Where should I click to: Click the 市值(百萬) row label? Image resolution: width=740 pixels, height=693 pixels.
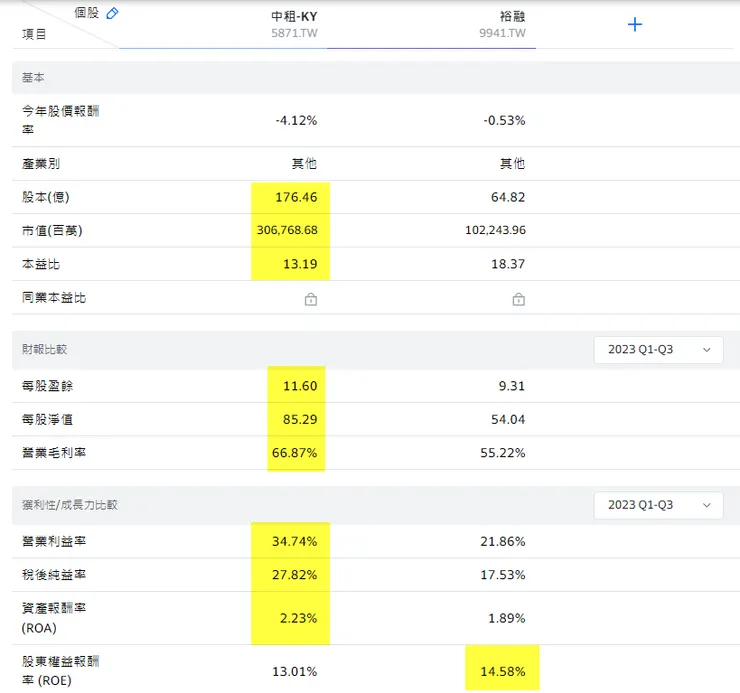click(x=52, y=230)
